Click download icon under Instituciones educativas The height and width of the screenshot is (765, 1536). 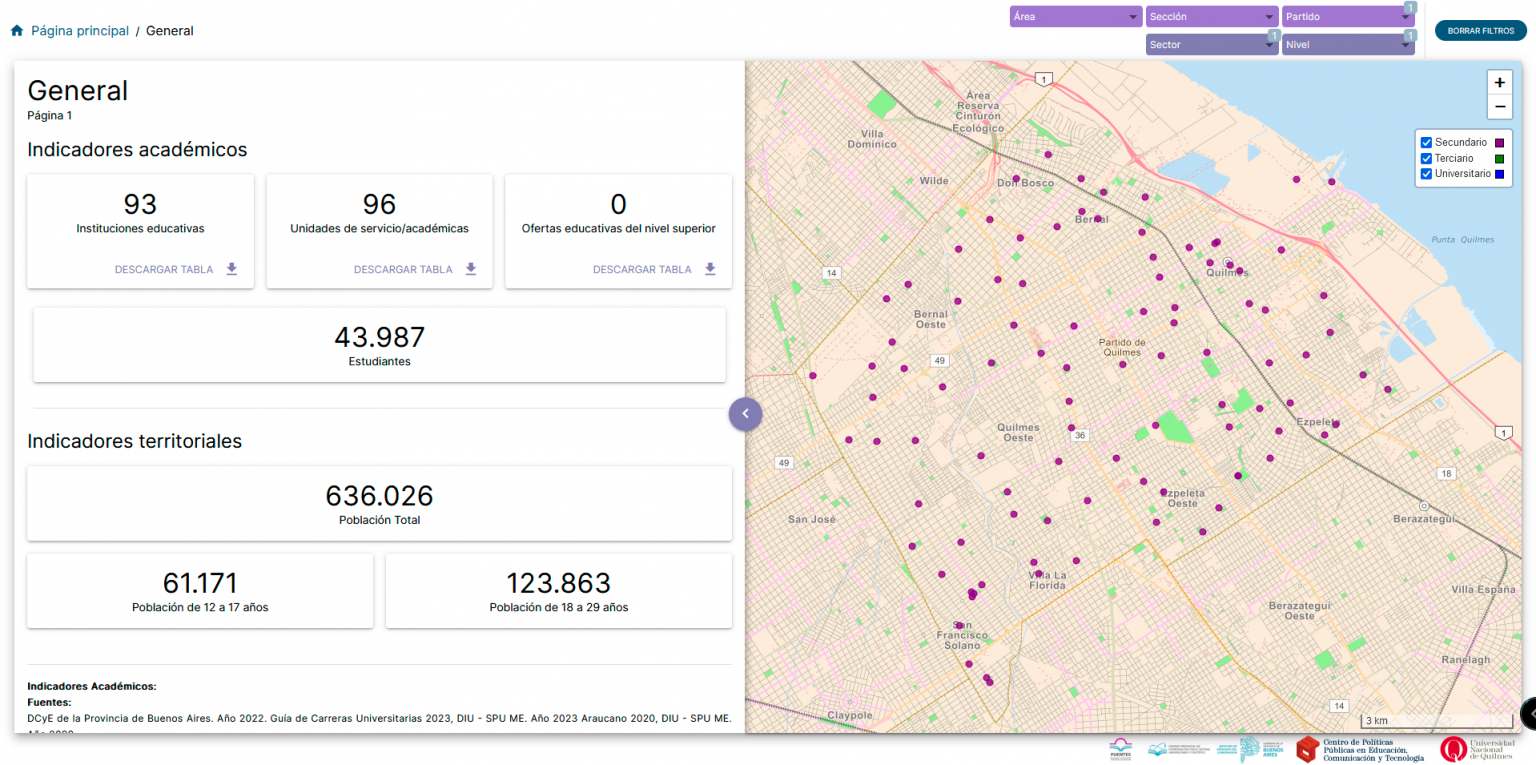point(232,269)
